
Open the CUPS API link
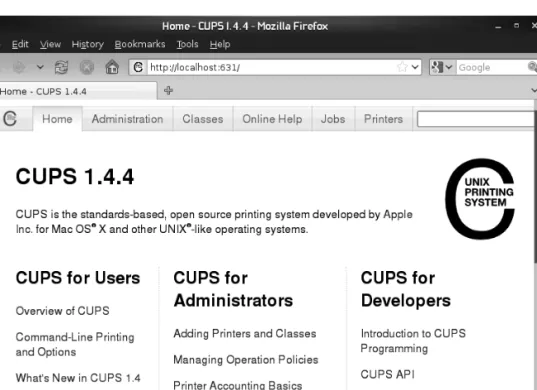[387, 374]
